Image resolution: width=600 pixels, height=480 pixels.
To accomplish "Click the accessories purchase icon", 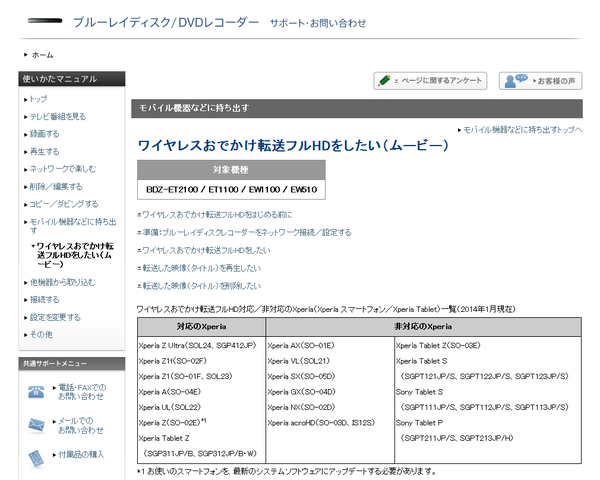I will tap(36, 459).
